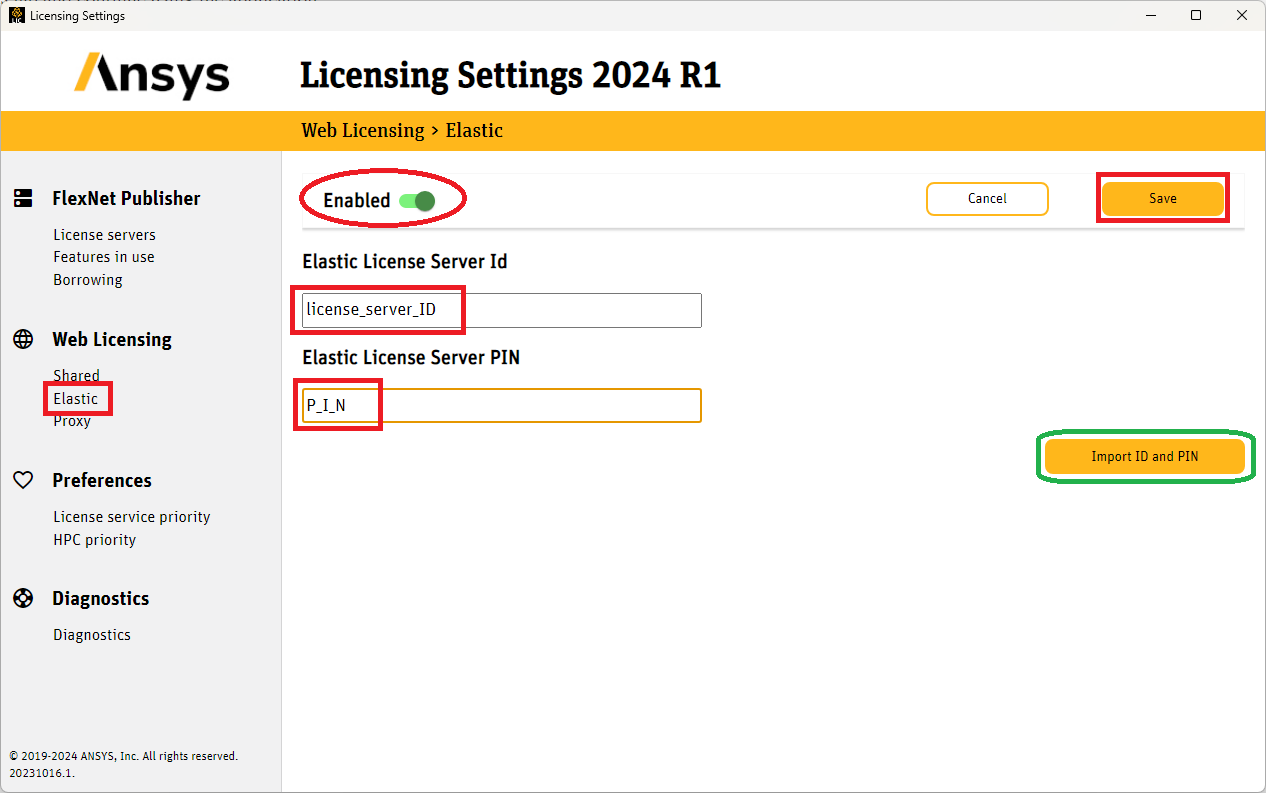1266x793 pixels.
Task: Open License service priority settings
Action: point(131,516)
